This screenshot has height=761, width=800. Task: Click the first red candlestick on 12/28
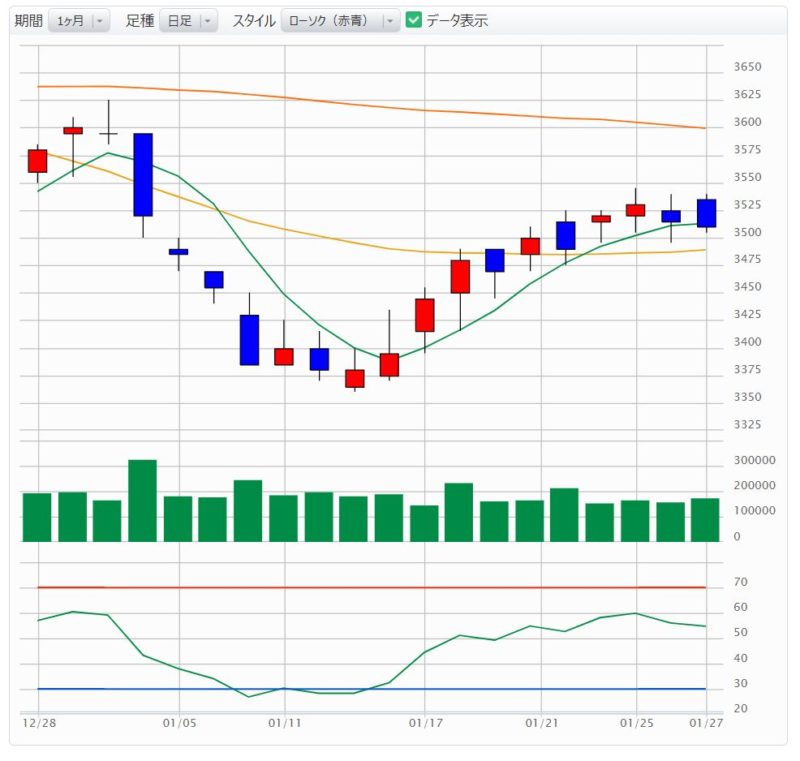38,161
